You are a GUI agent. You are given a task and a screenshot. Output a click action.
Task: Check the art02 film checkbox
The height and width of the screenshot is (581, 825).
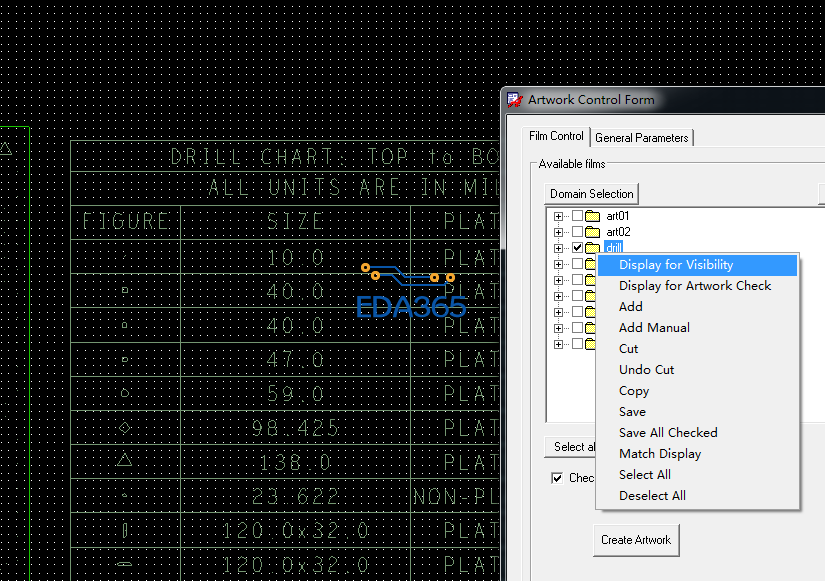[577, 232]
